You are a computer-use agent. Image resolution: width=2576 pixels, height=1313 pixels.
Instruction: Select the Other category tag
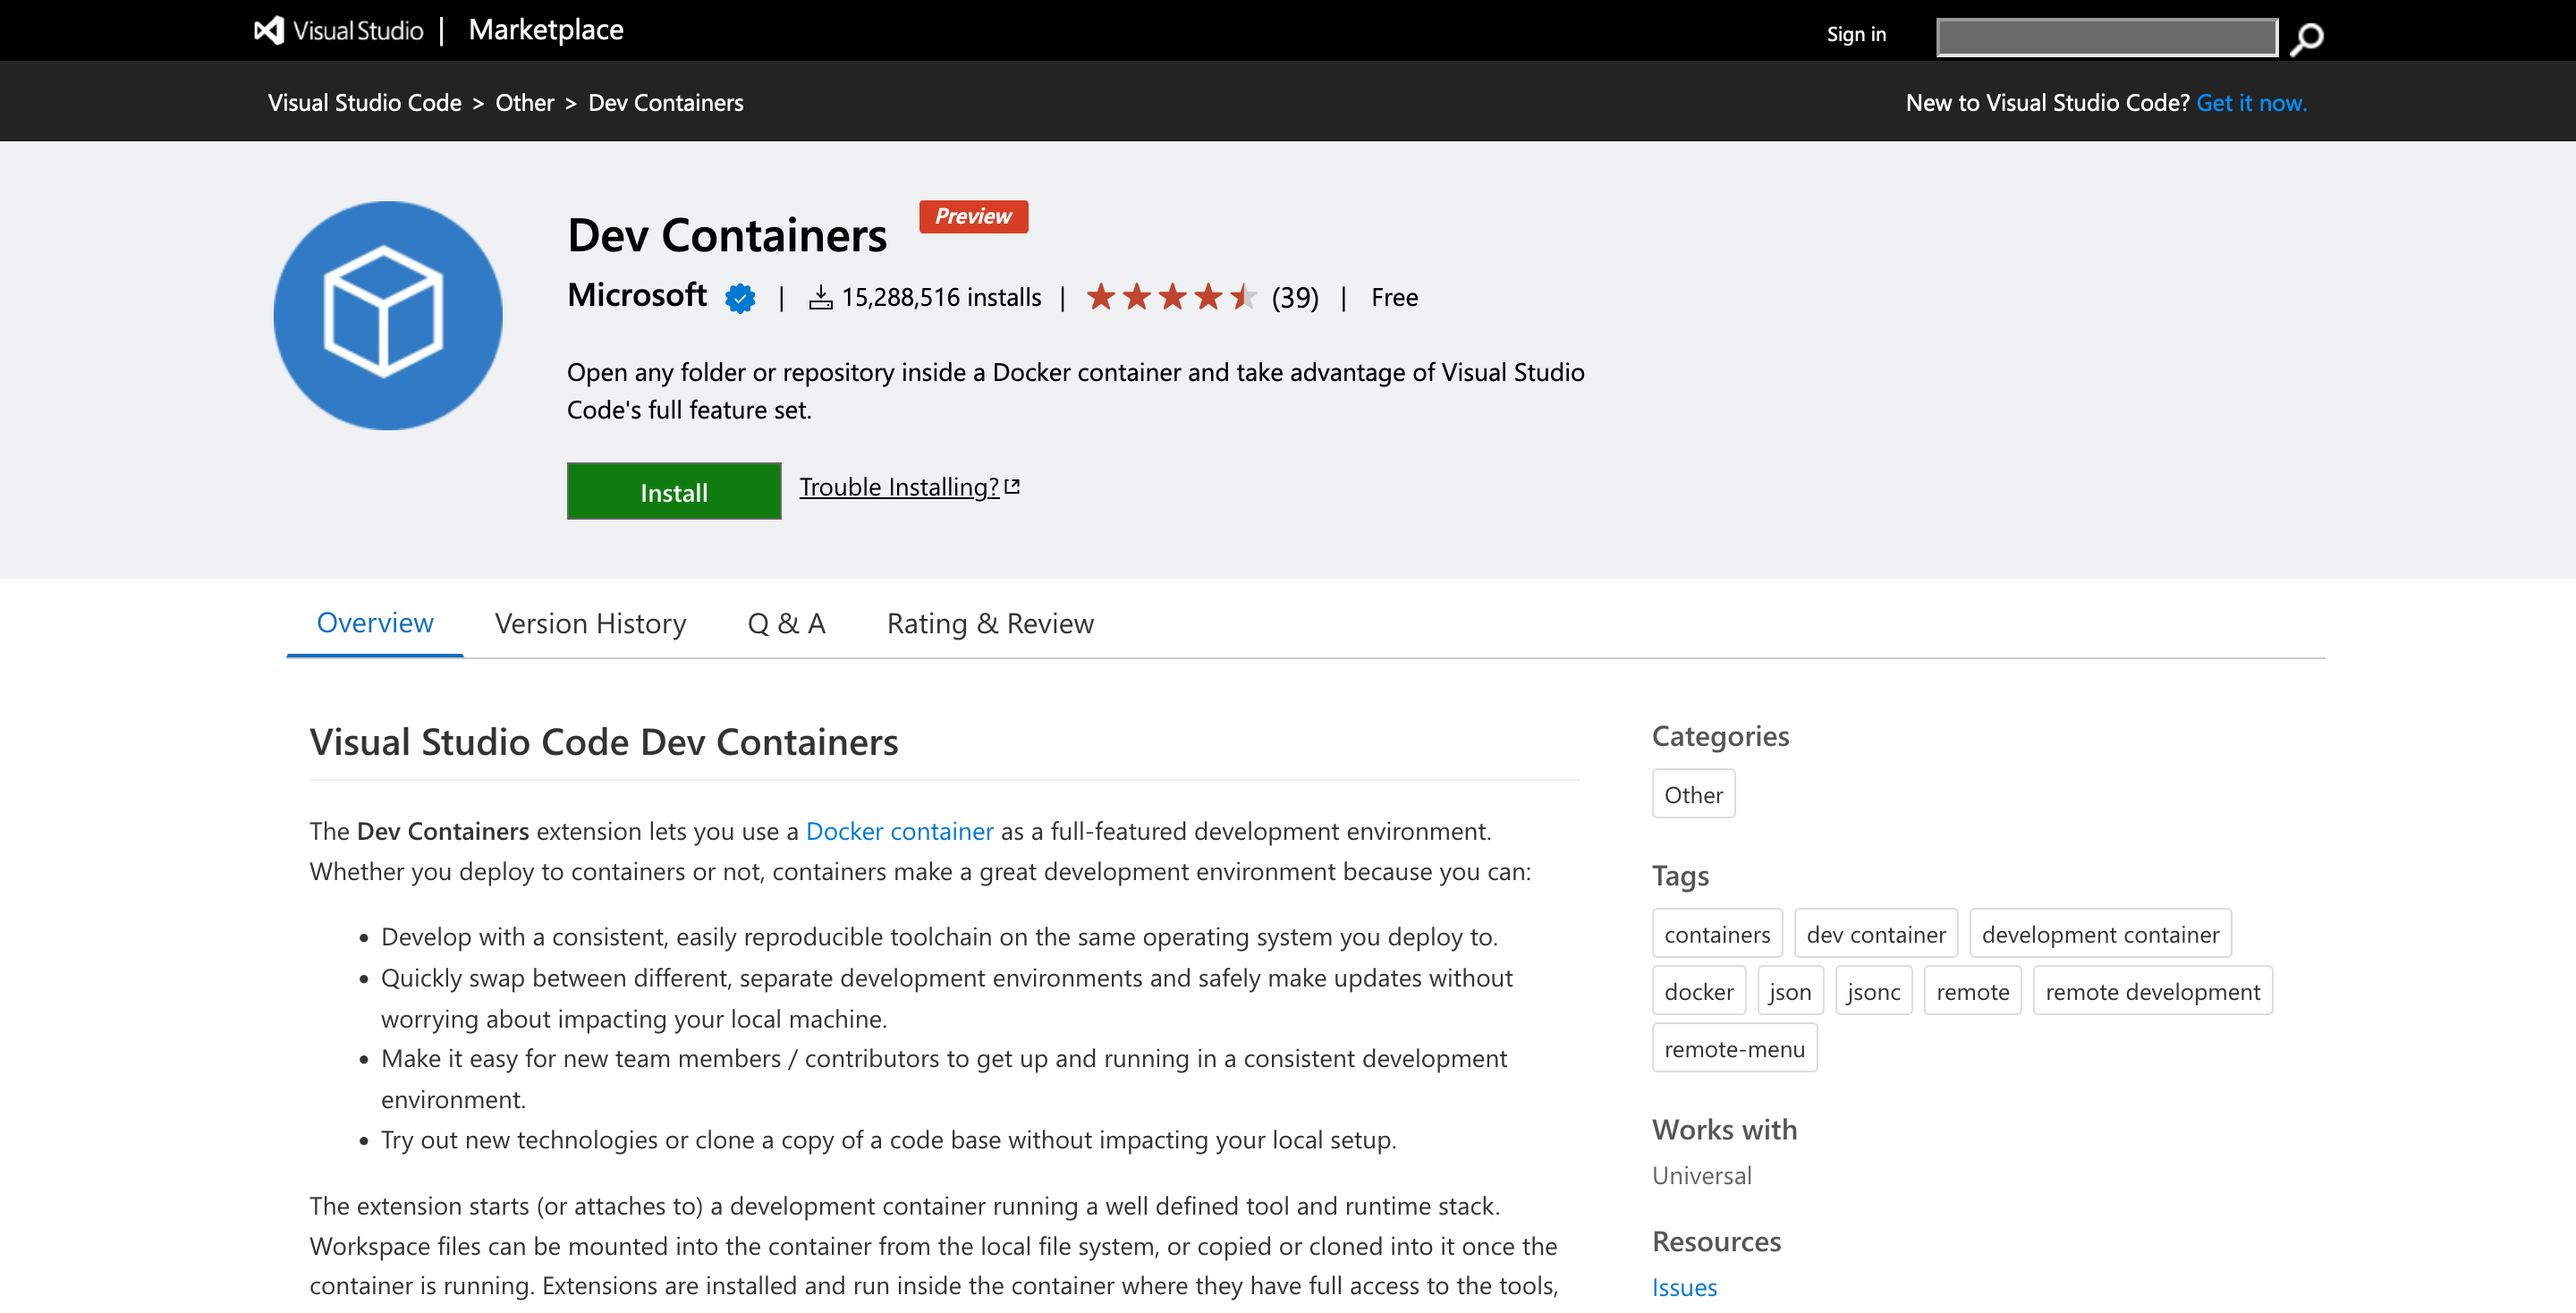tap(1693, 794)
